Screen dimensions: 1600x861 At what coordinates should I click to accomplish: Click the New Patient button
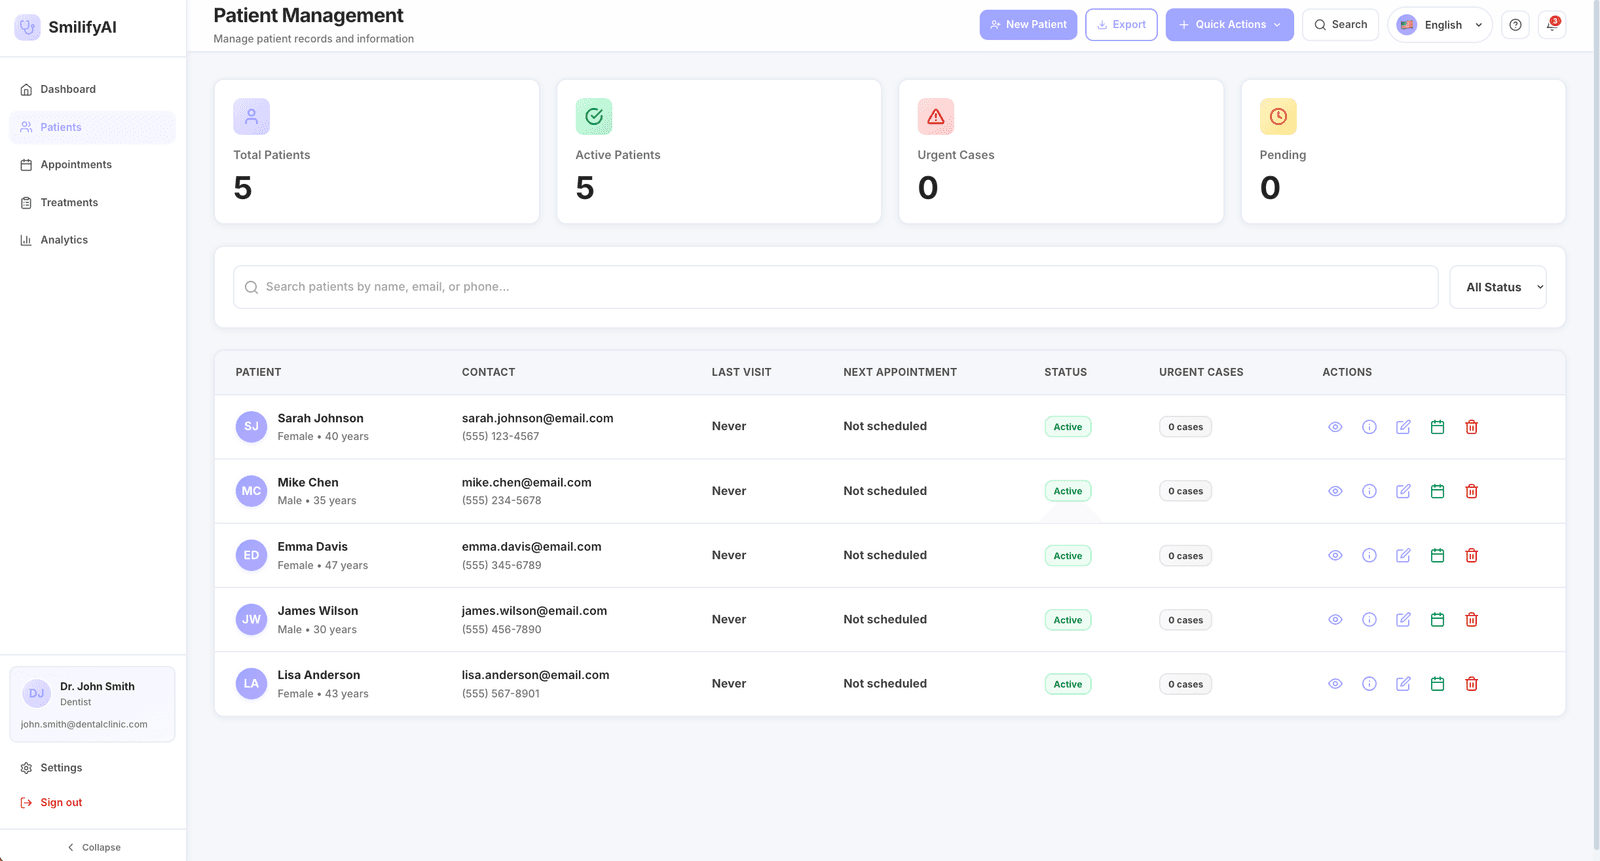coord(1028,25)
